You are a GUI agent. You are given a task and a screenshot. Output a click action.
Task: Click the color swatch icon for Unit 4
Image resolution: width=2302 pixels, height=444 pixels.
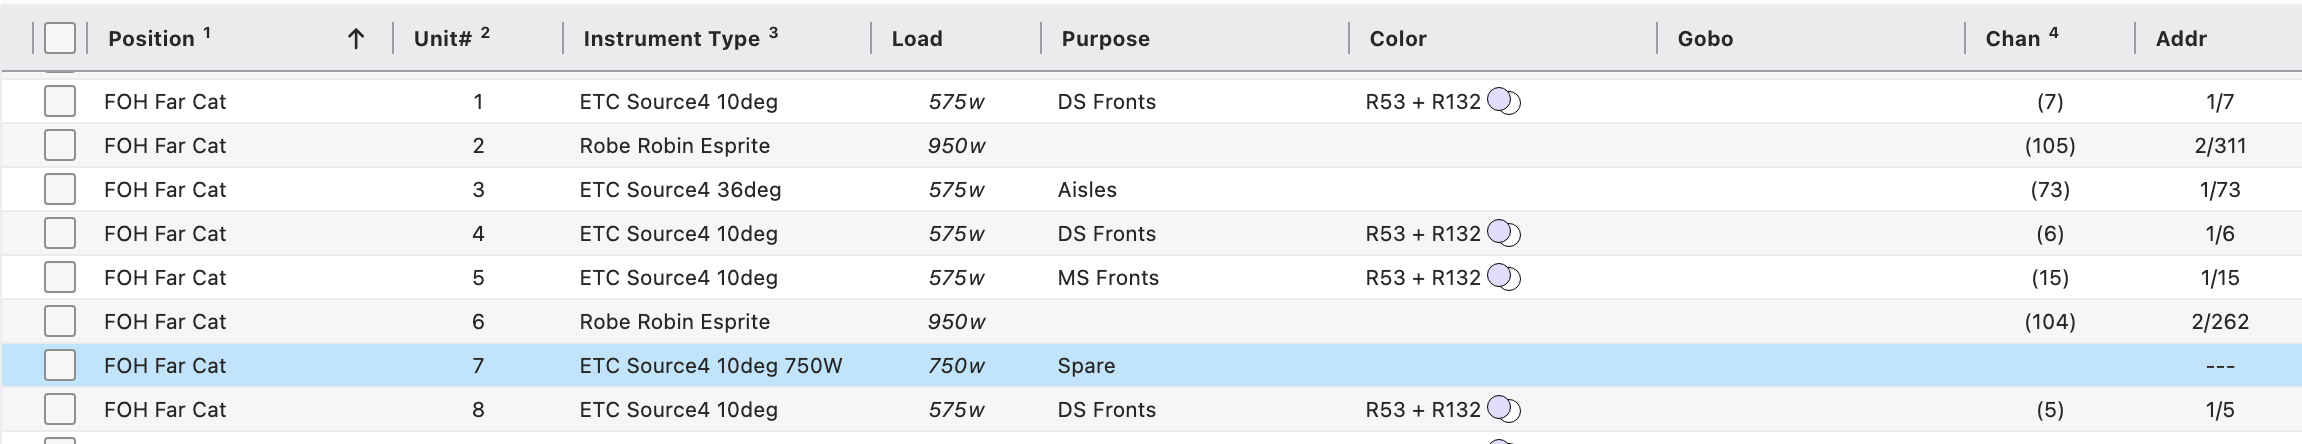click(1504, 234)
